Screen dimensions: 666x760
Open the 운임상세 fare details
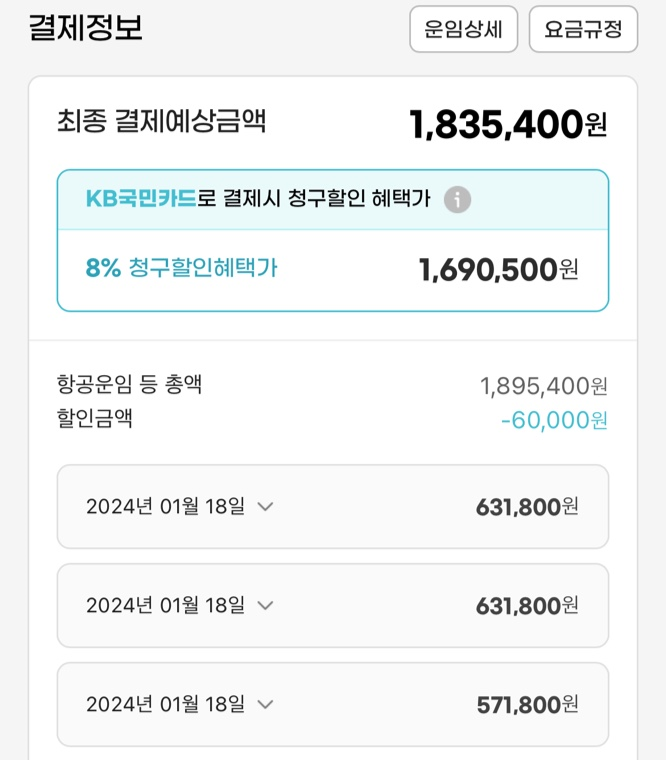(463, 29)
